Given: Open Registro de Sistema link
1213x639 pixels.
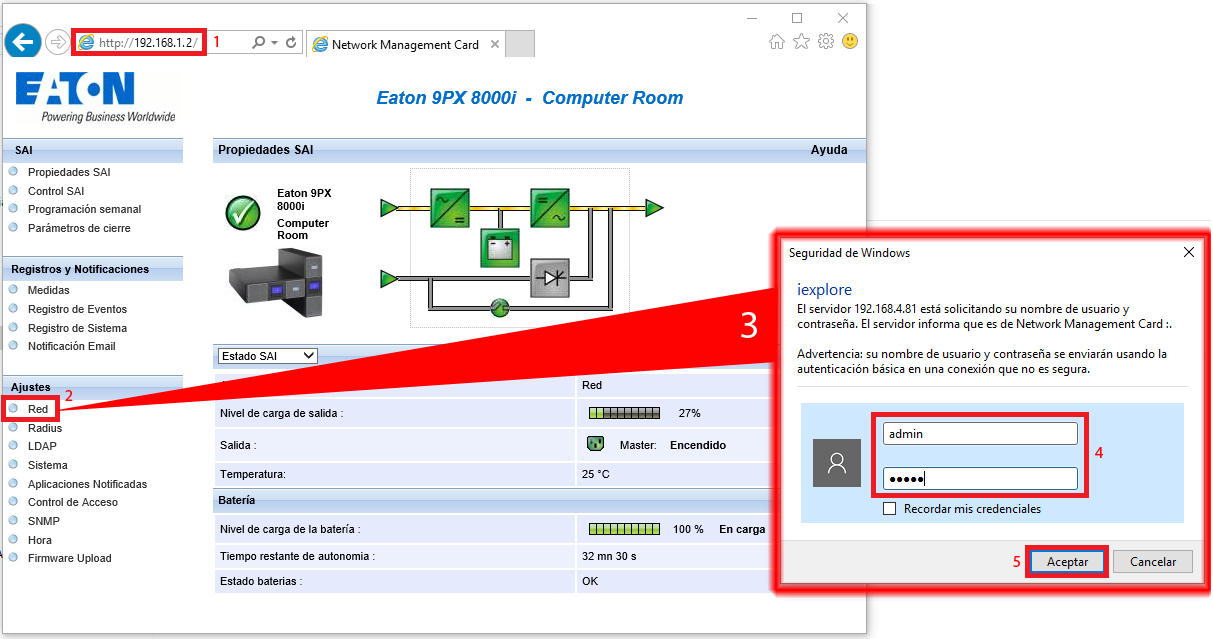Looking at the screenshot, I should 77,328.
